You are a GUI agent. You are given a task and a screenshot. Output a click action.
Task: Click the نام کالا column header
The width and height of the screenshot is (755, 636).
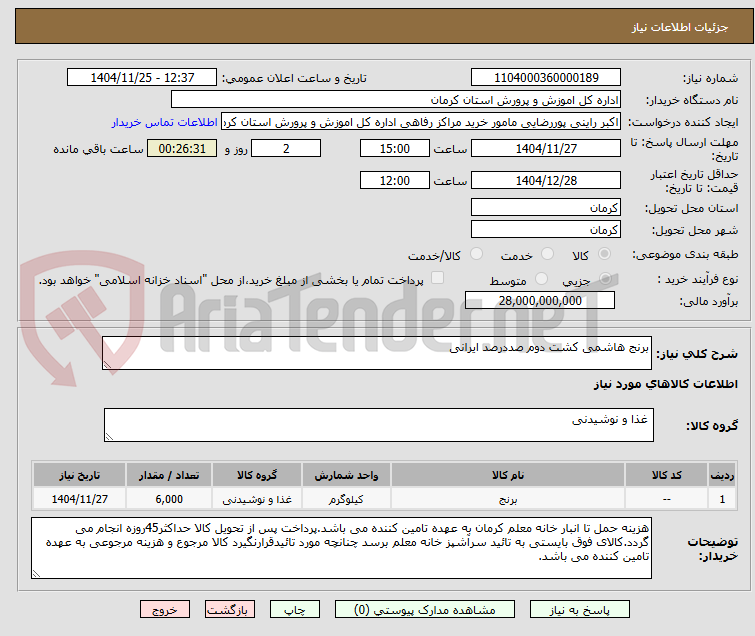click(x=508, y=475)
